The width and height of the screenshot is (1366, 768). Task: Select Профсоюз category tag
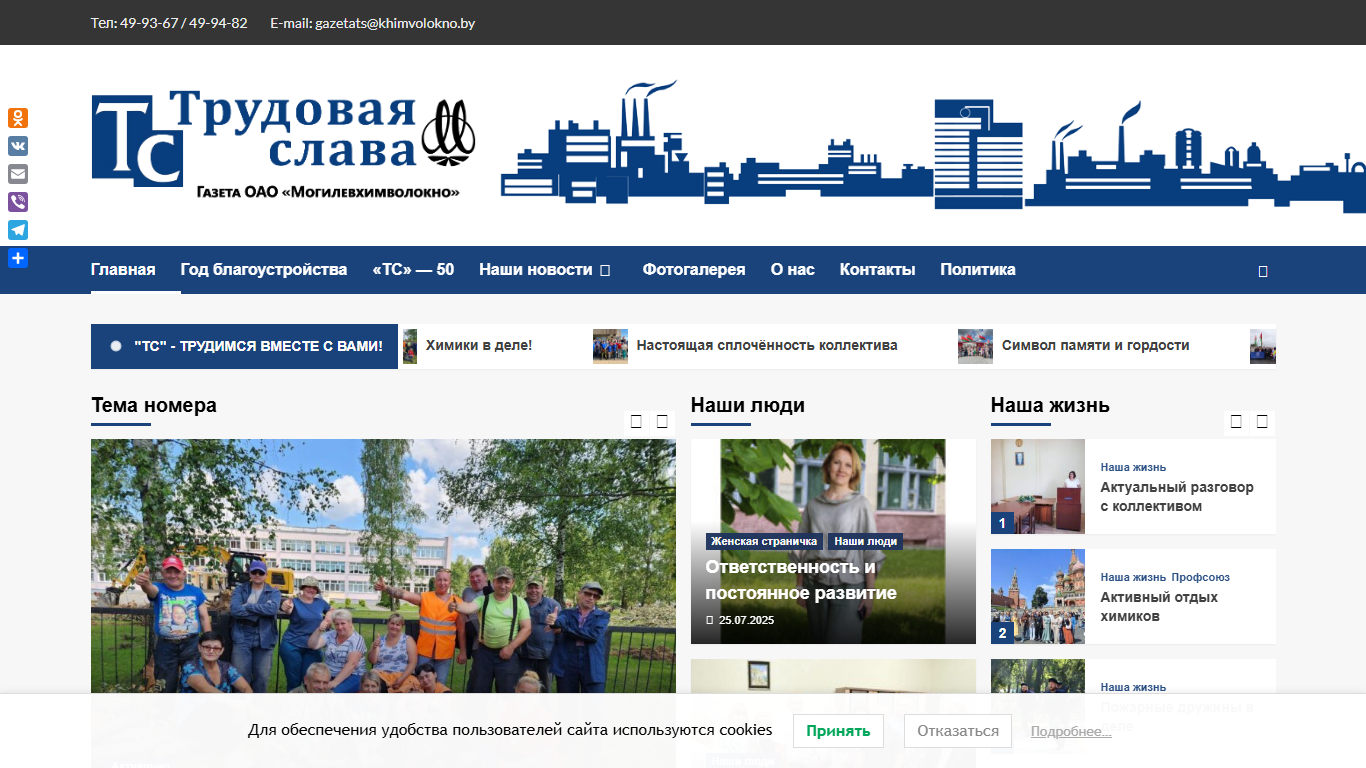pos(1201,577)
